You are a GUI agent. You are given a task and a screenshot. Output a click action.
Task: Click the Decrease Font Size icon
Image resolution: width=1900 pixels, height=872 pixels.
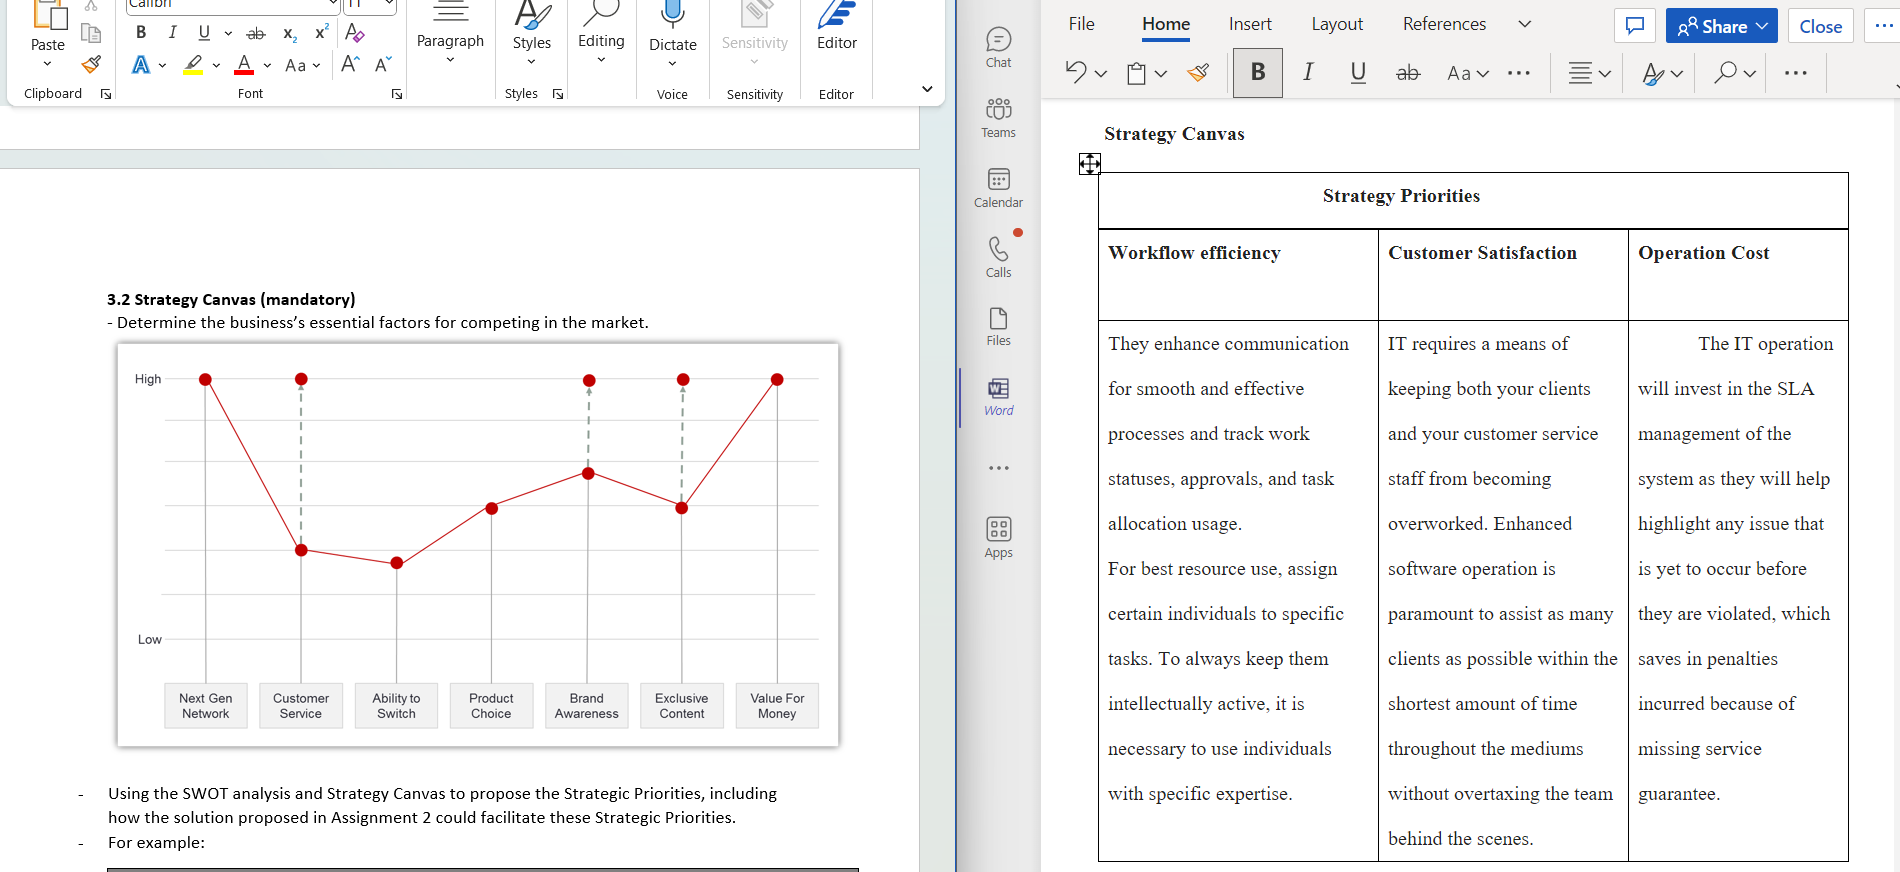(x=383, y=65)
